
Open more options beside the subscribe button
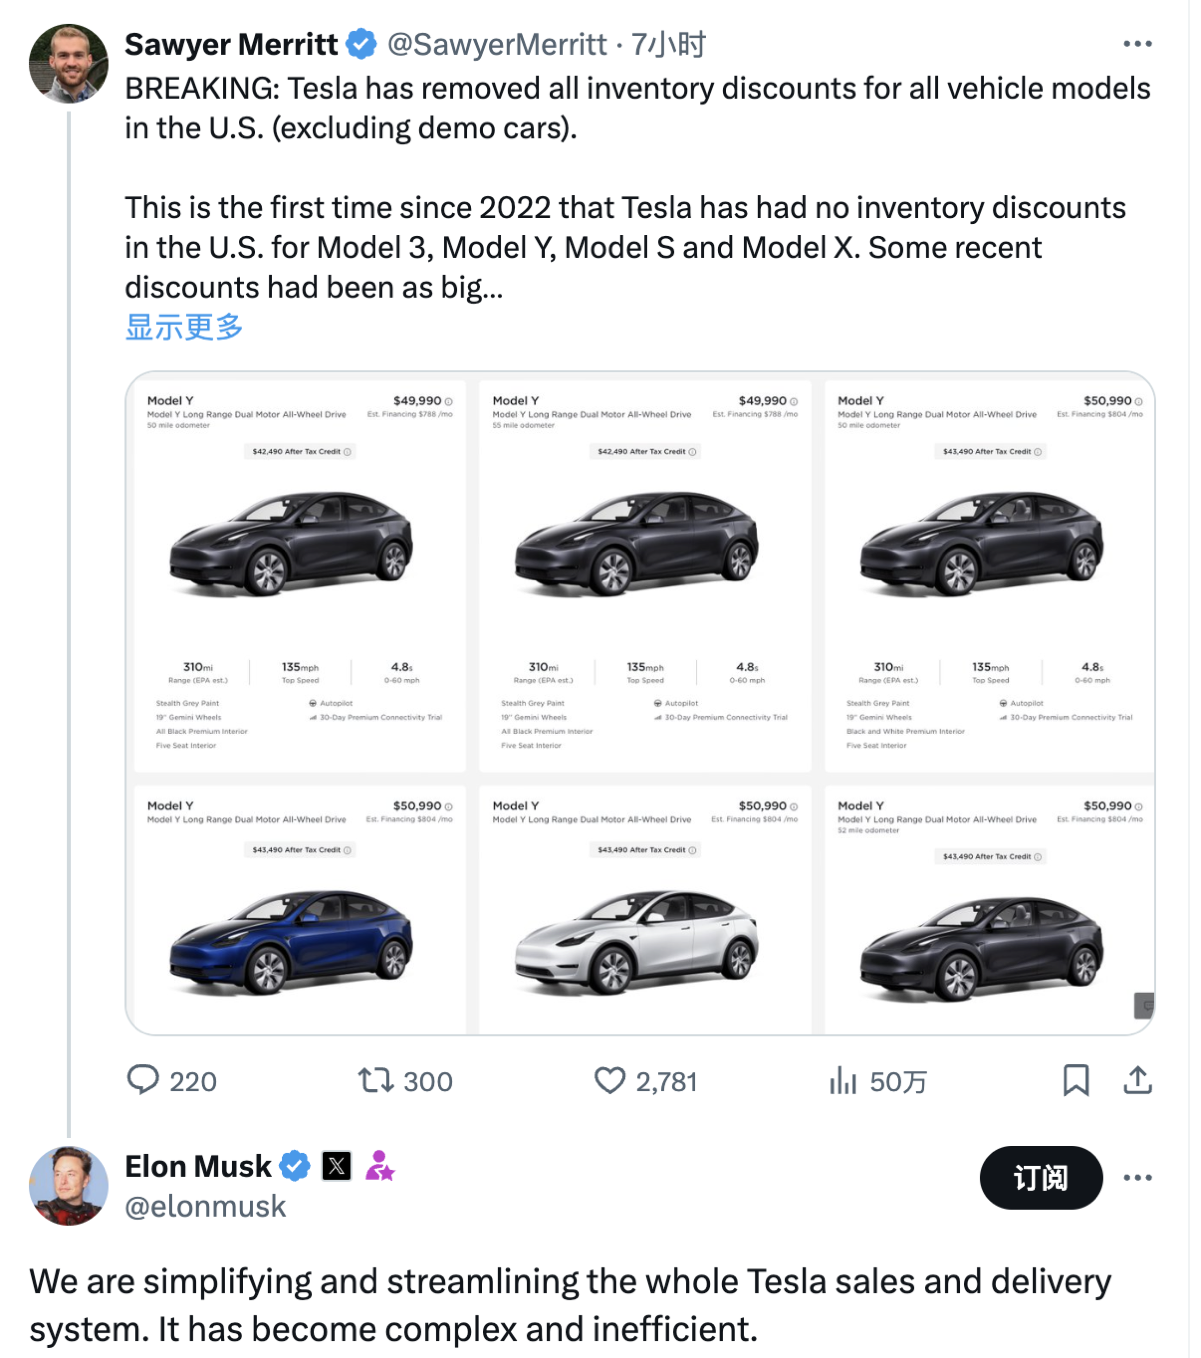point(1137,1178)
